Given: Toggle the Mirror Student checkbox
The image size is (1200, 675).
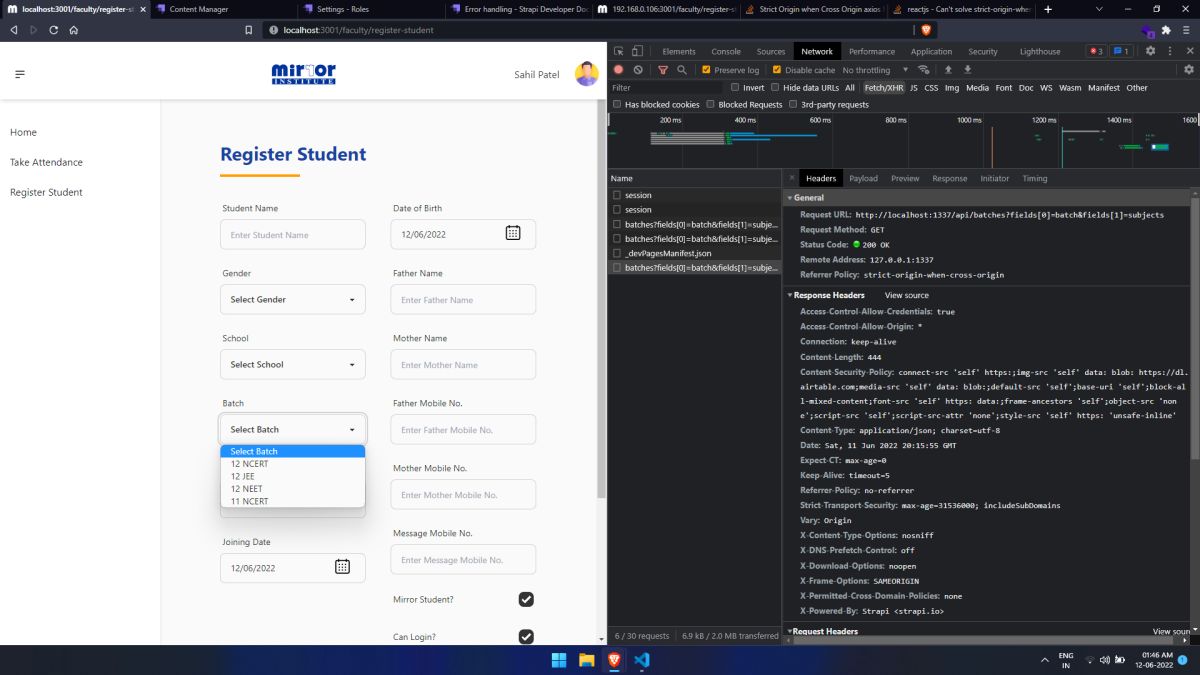Looking at the screenshot, I should 526,599.
